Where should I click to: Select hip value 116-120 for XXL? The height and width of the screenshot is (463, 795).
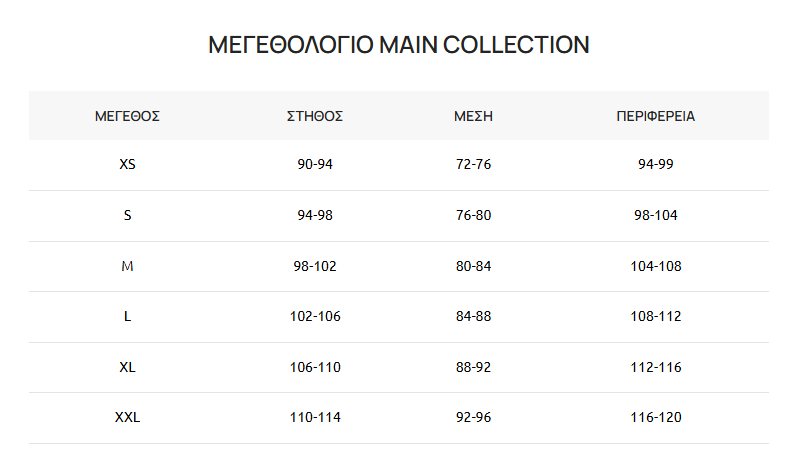[656, 417]
